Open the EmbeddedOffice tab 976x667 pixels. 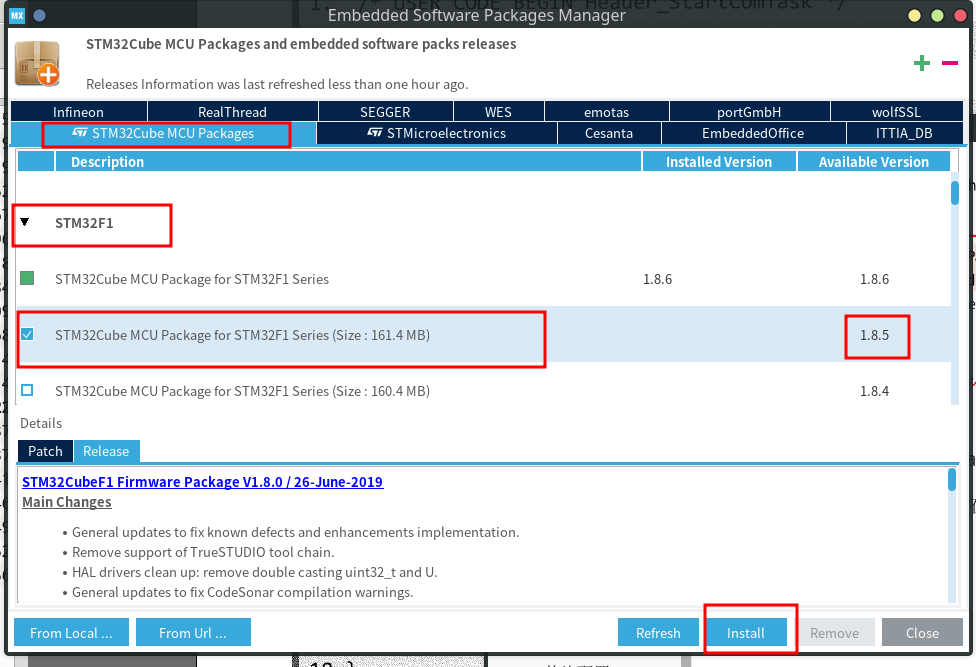point(753,133)
